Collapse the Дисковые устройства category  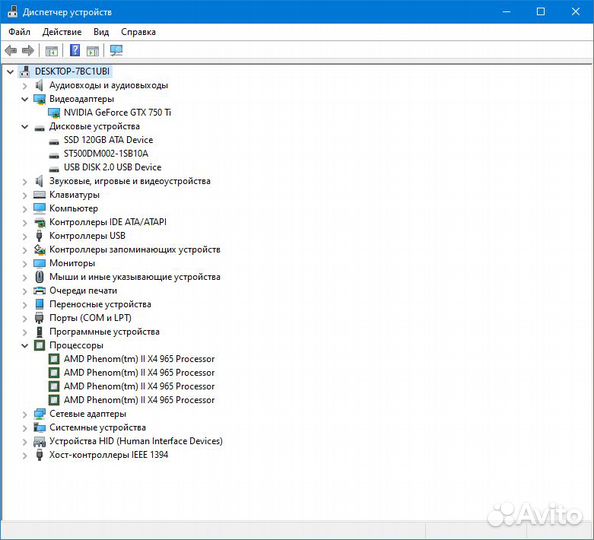coord(25,127)
